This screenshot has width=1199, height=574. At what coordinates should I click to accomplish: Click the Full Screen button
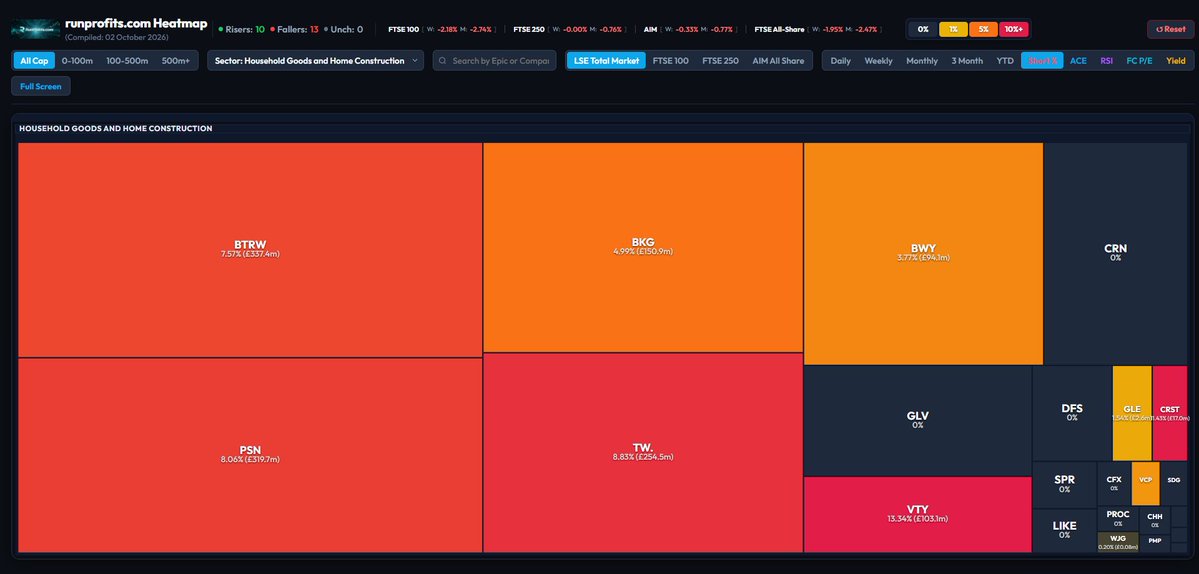pos(41,86)
